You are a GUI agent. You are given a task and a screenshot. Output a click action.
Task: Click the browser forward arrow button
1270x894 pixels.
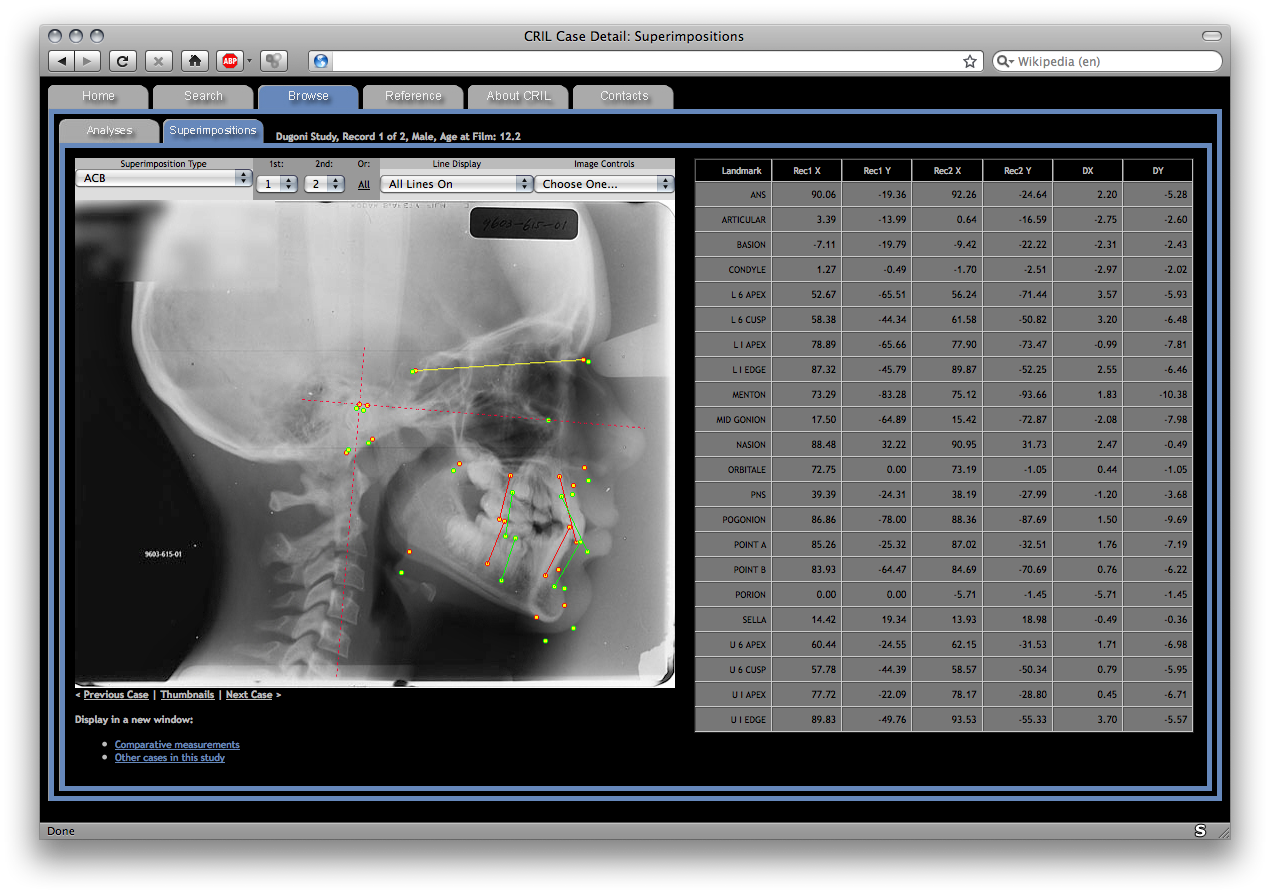coord(88,61)
